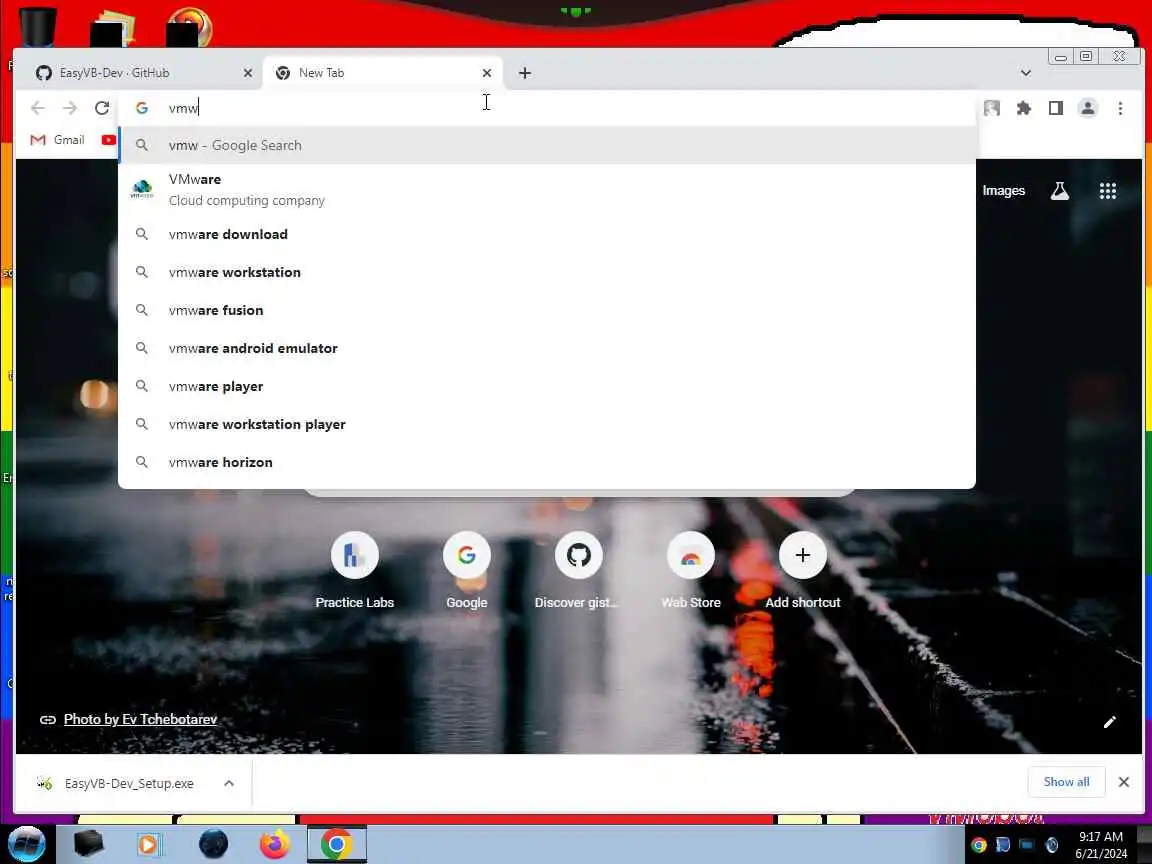
Task: Open a new tab with plus button
Action: pyautogui.click(x=525, y=73)
